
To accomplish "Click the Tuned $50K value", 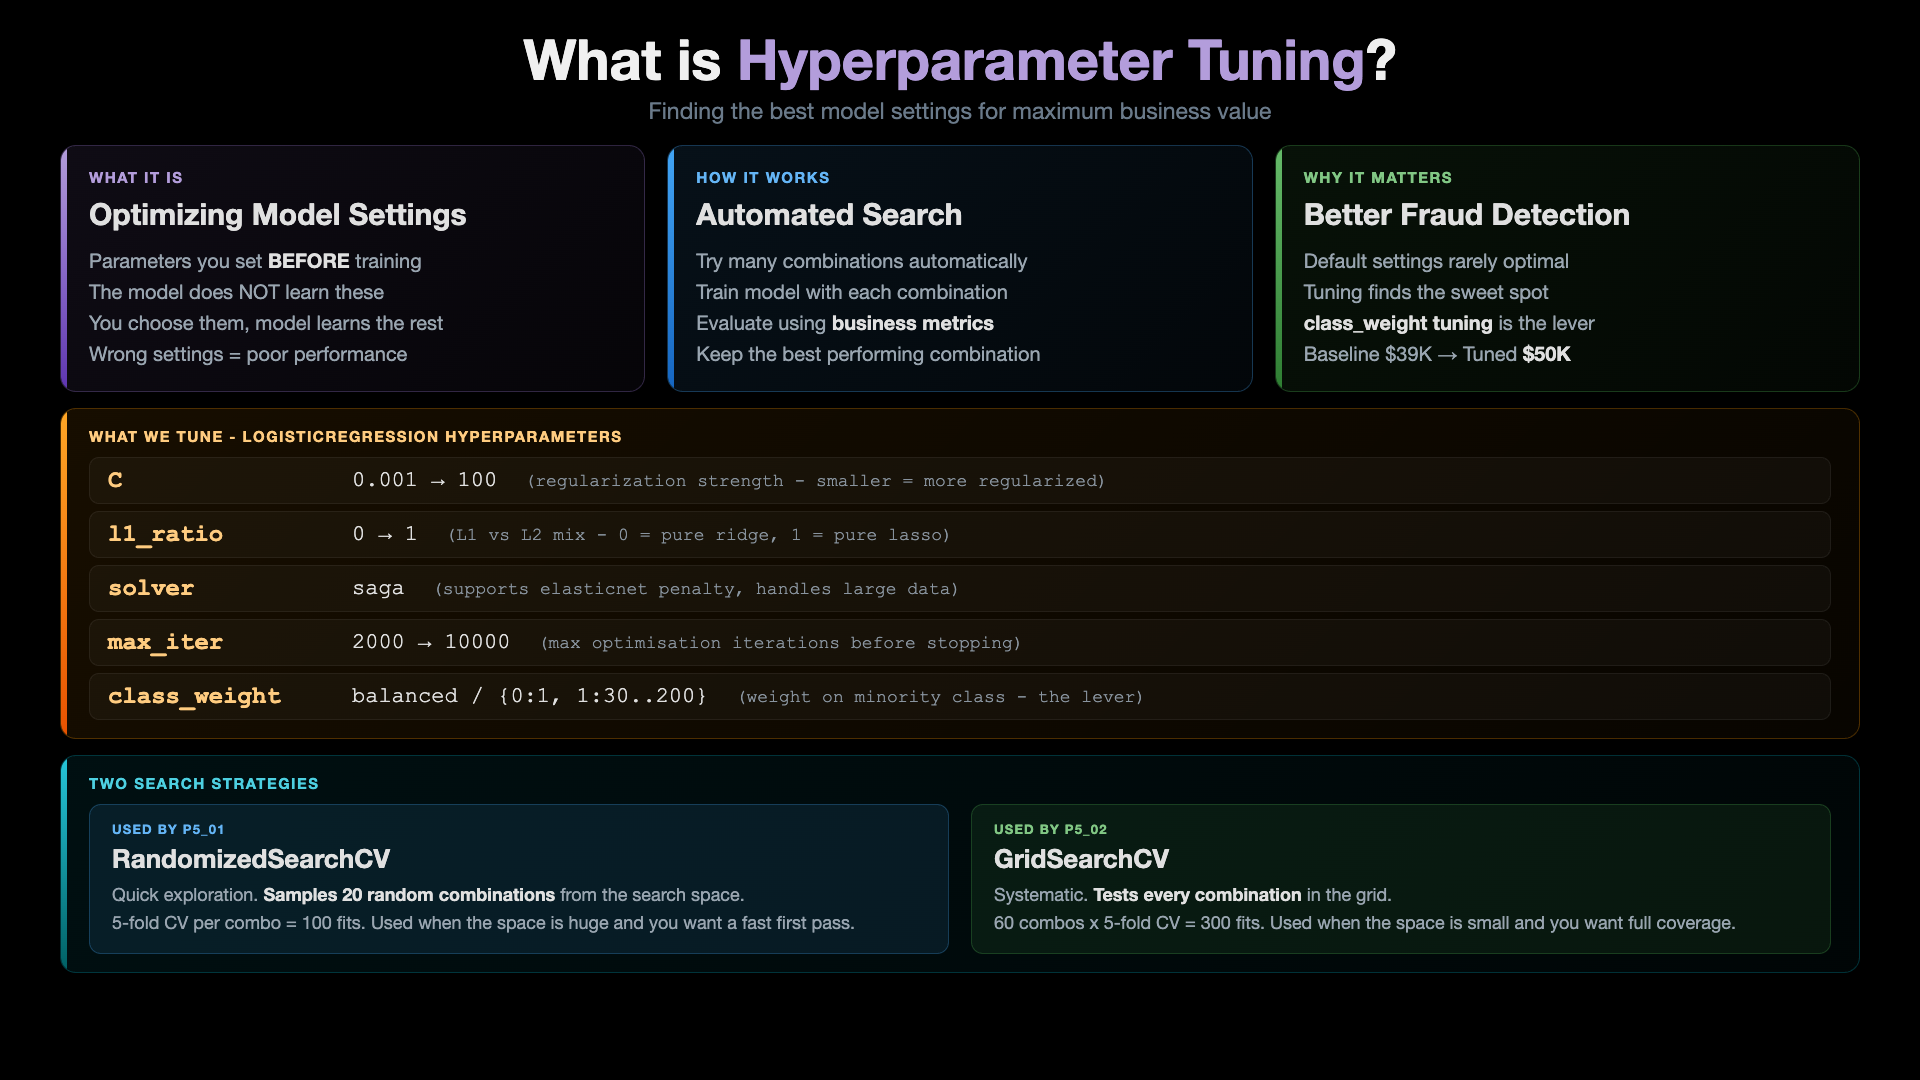I will pos(1517,355).
